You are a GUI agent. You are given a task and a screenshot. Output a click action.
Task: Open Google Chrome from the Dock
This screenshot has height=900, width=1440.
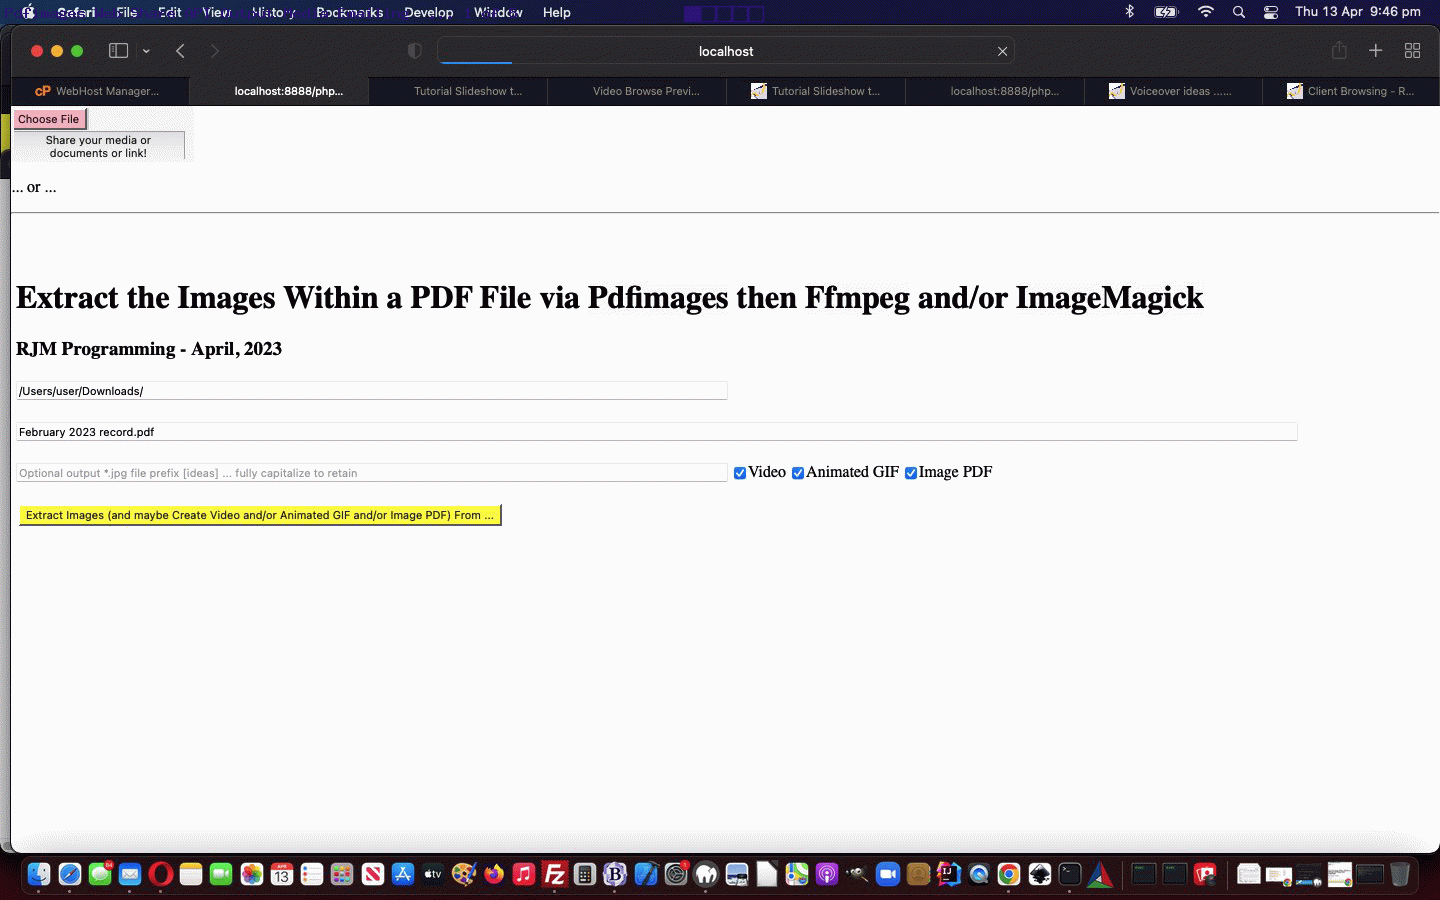(1009, 874)
